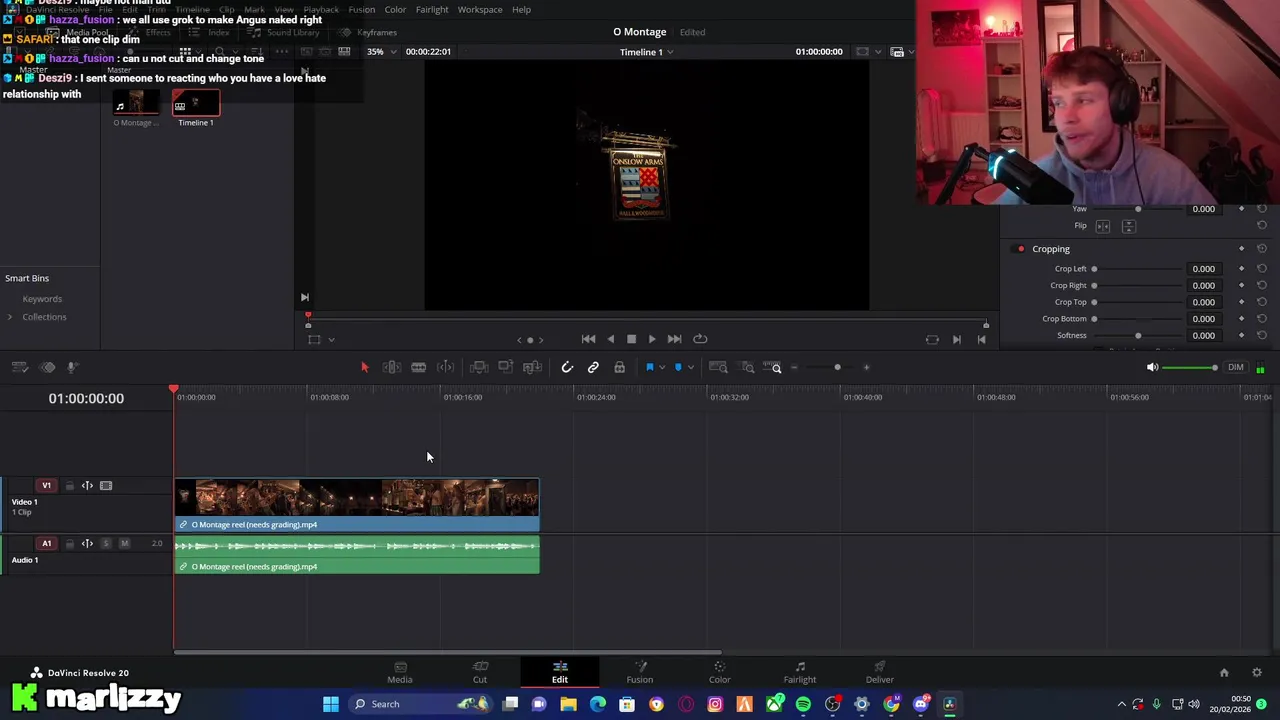The width and height of the screenshot is (1280, 720).
Task: Toggle timeline Snapping magnet icon
Action: (567, 367)
